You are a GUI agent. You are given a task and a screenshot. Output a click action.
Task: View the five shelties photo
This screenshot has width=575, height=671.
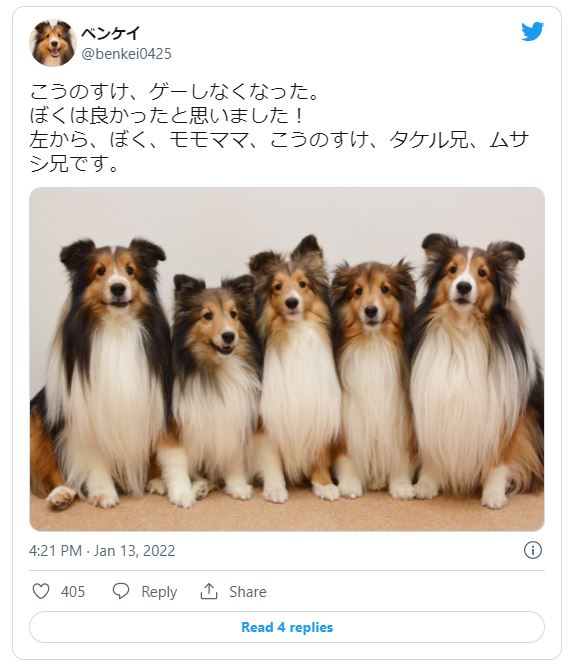[287, 359]
